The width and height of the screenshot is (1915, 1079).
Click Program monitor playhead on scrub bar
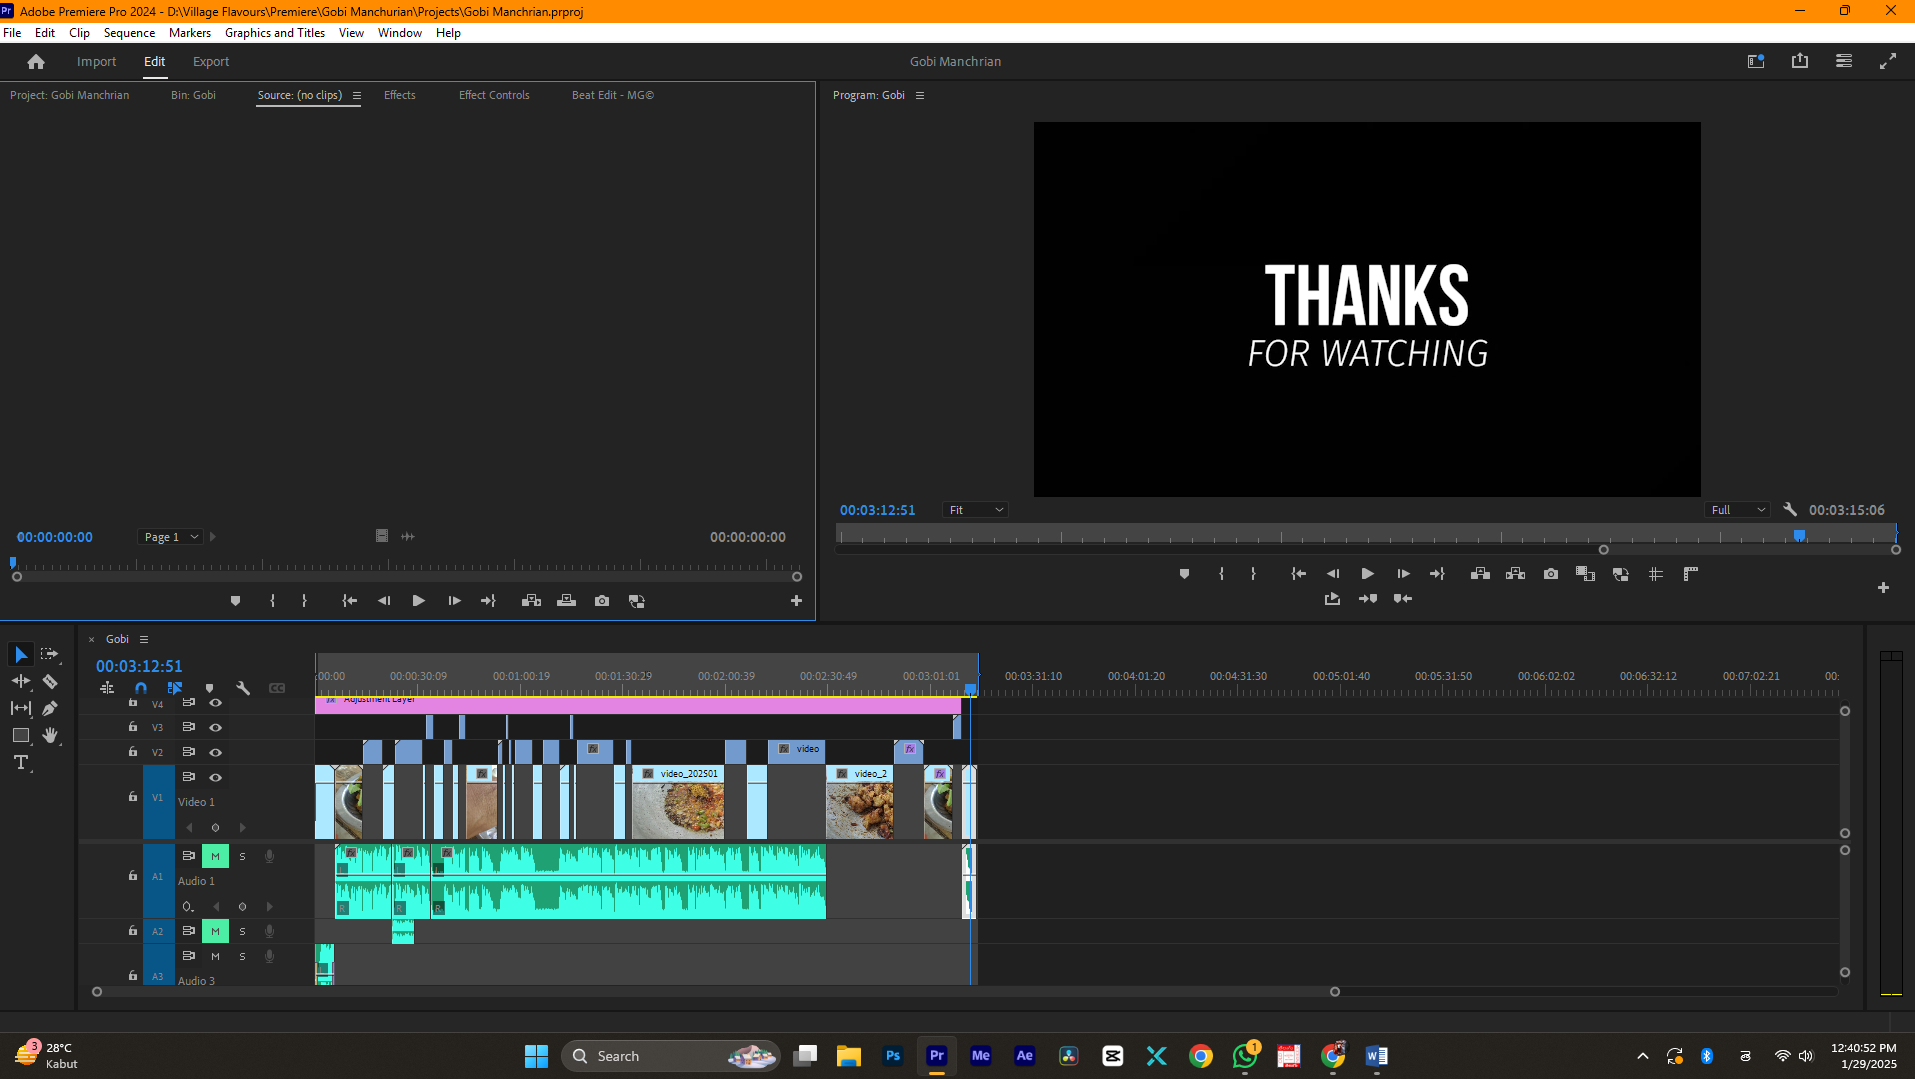click(1799, 536)
